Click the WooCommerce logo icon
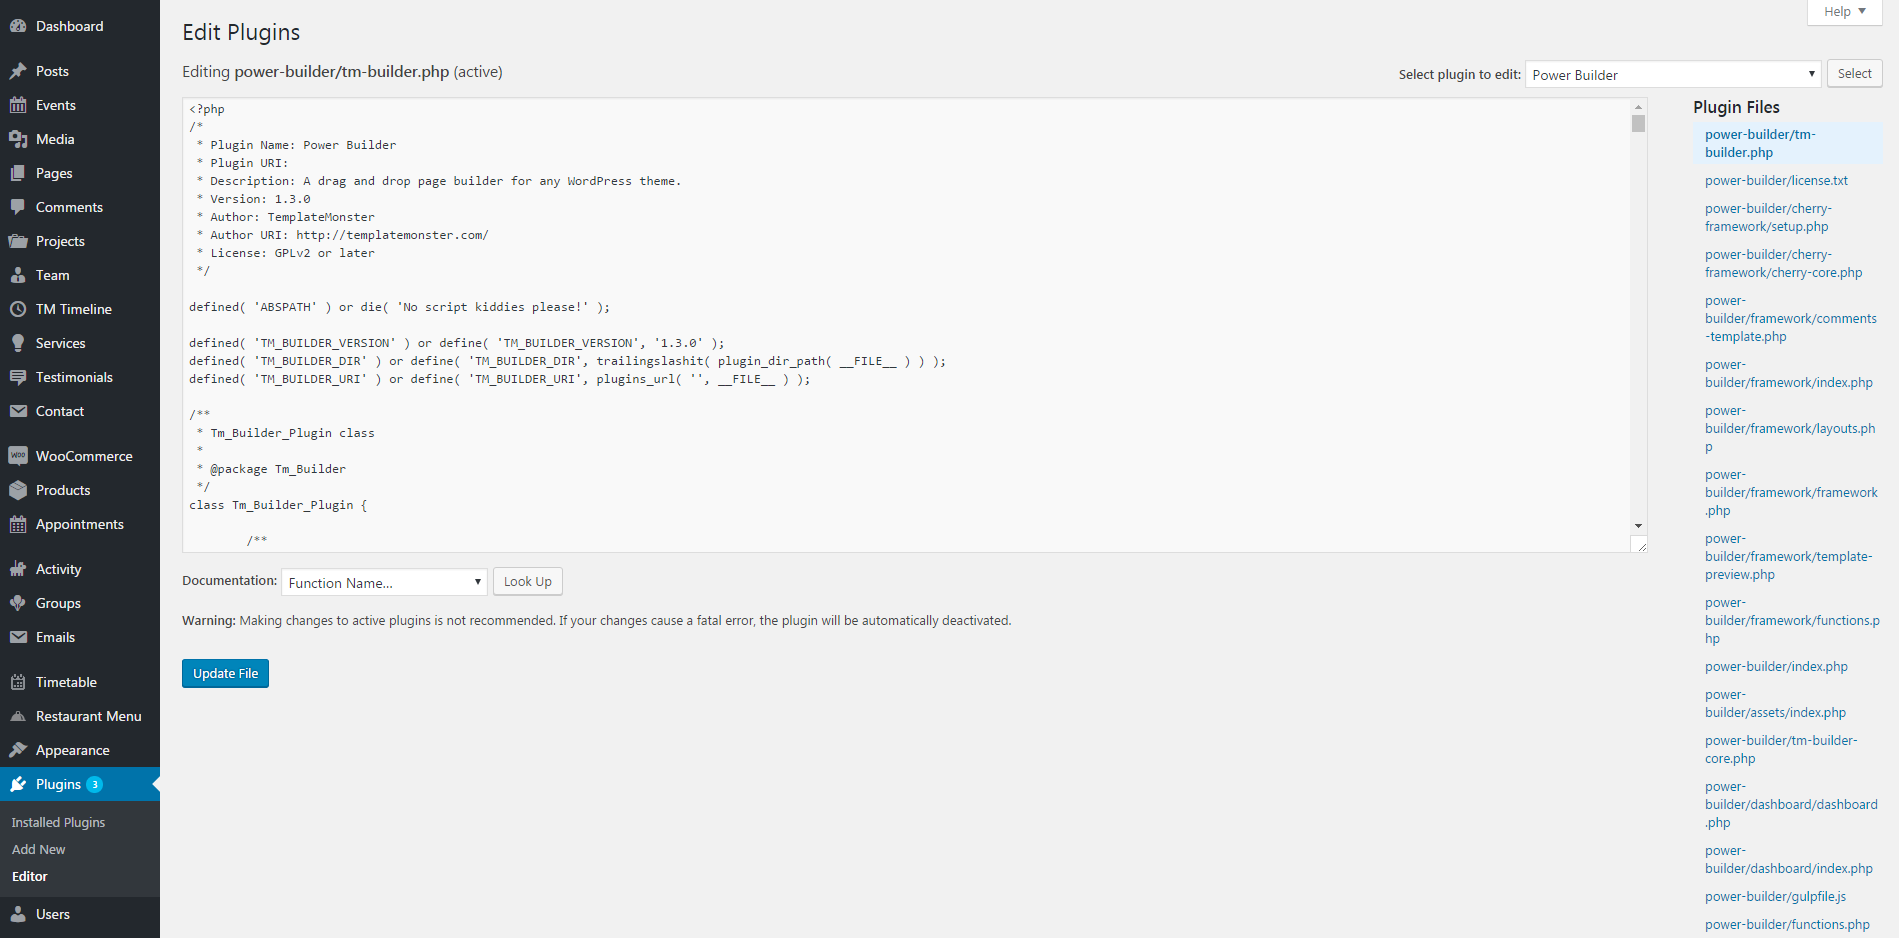Image resolution: width=1899 pixels, height=938 pixels. coord(18,456)
